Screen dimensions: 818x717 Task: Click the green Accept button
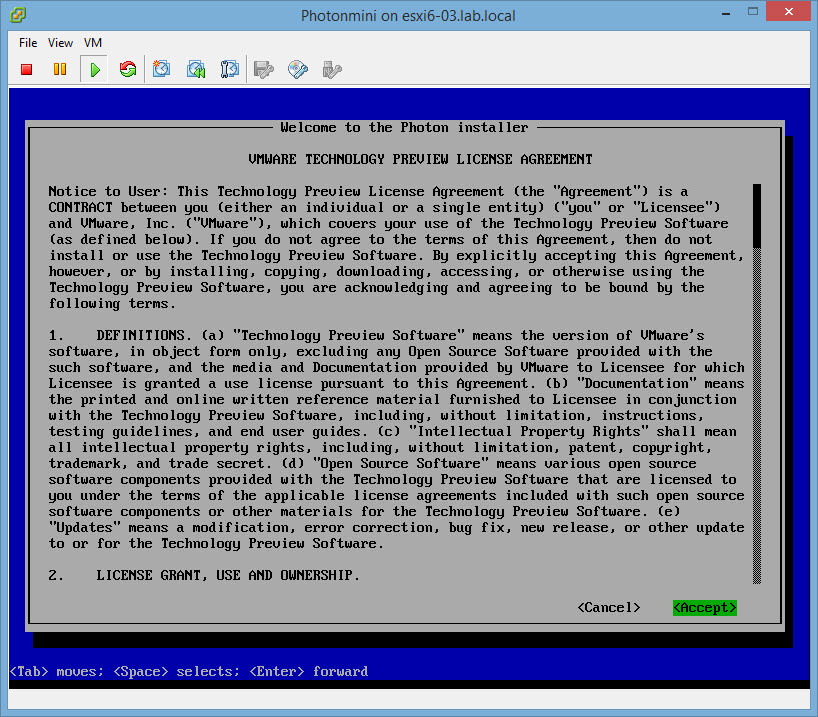[x=705, y=607]
